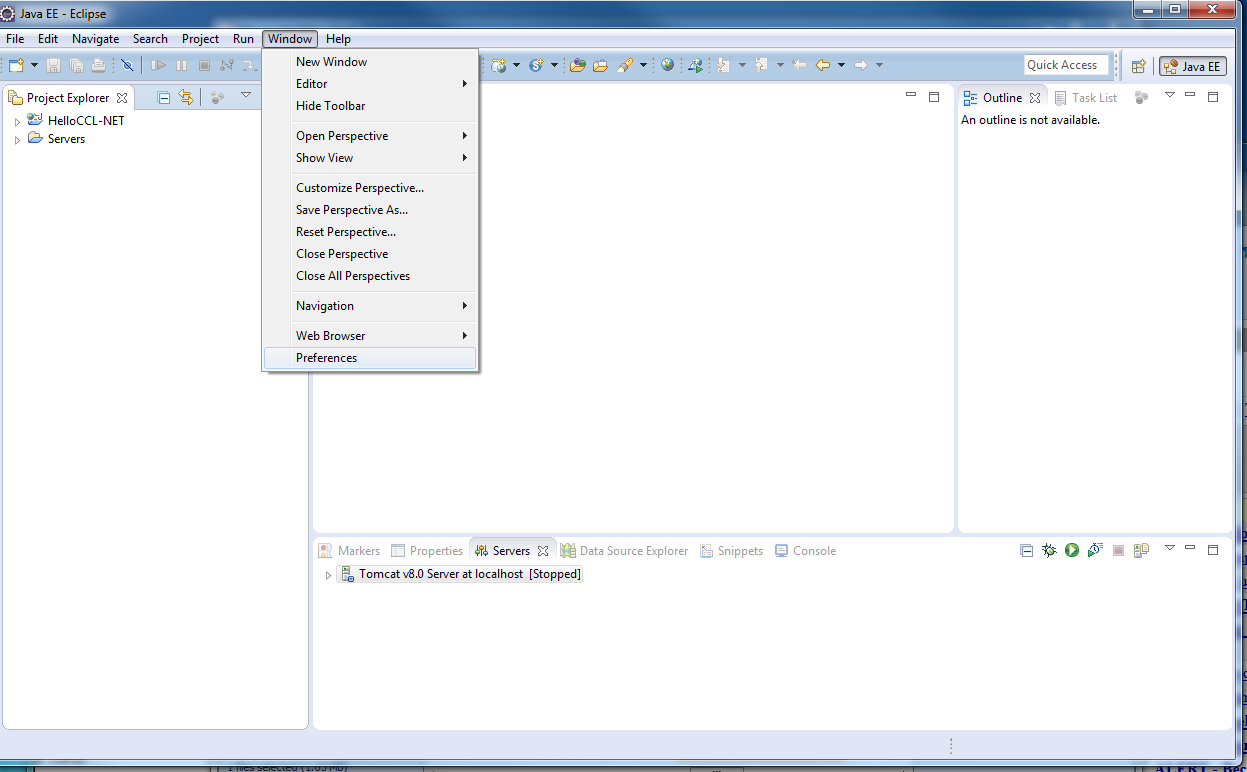Open the Show View submenu
Viewport: 1247px width, 772px height.
(x=324, y=158)
